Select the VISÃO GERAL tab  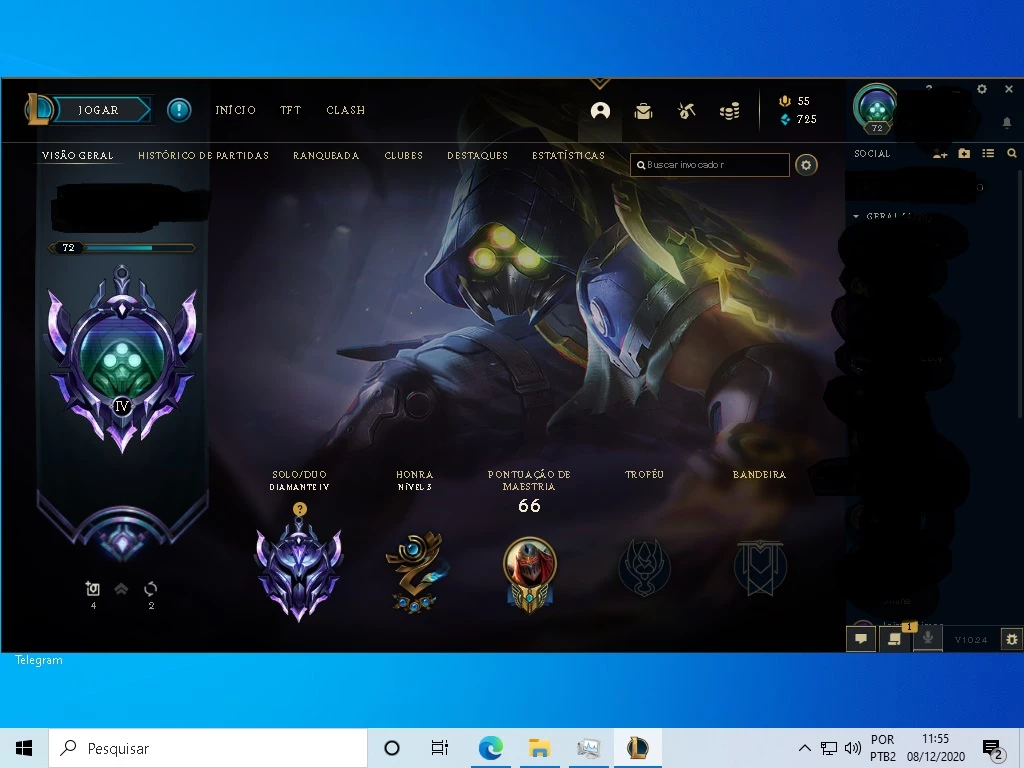pos(78,155)
